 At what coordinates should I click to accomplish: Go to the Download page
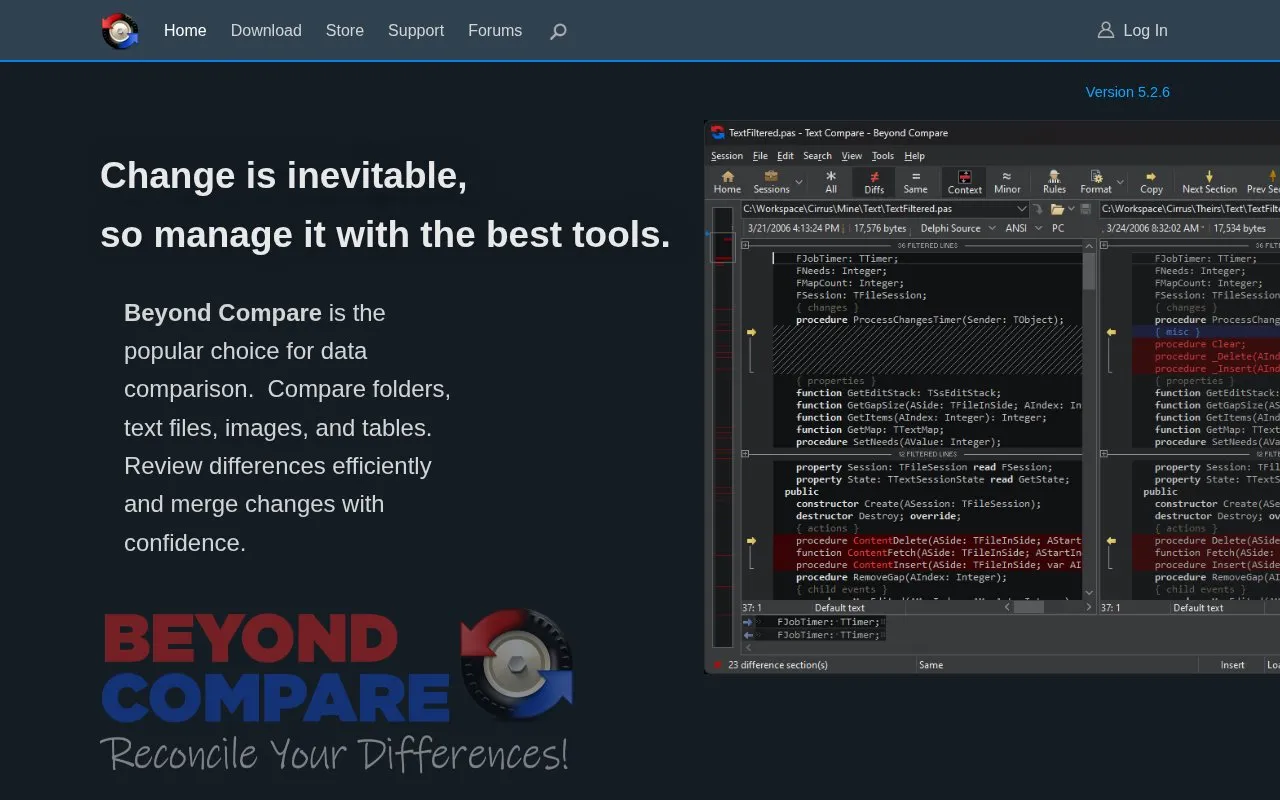click(266, 31)
